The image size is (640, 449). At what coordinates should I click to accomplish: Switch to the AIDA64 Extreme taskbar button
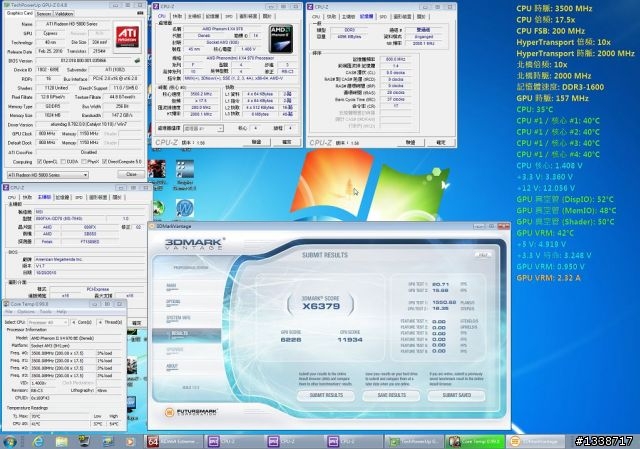(x=174, y=441)
